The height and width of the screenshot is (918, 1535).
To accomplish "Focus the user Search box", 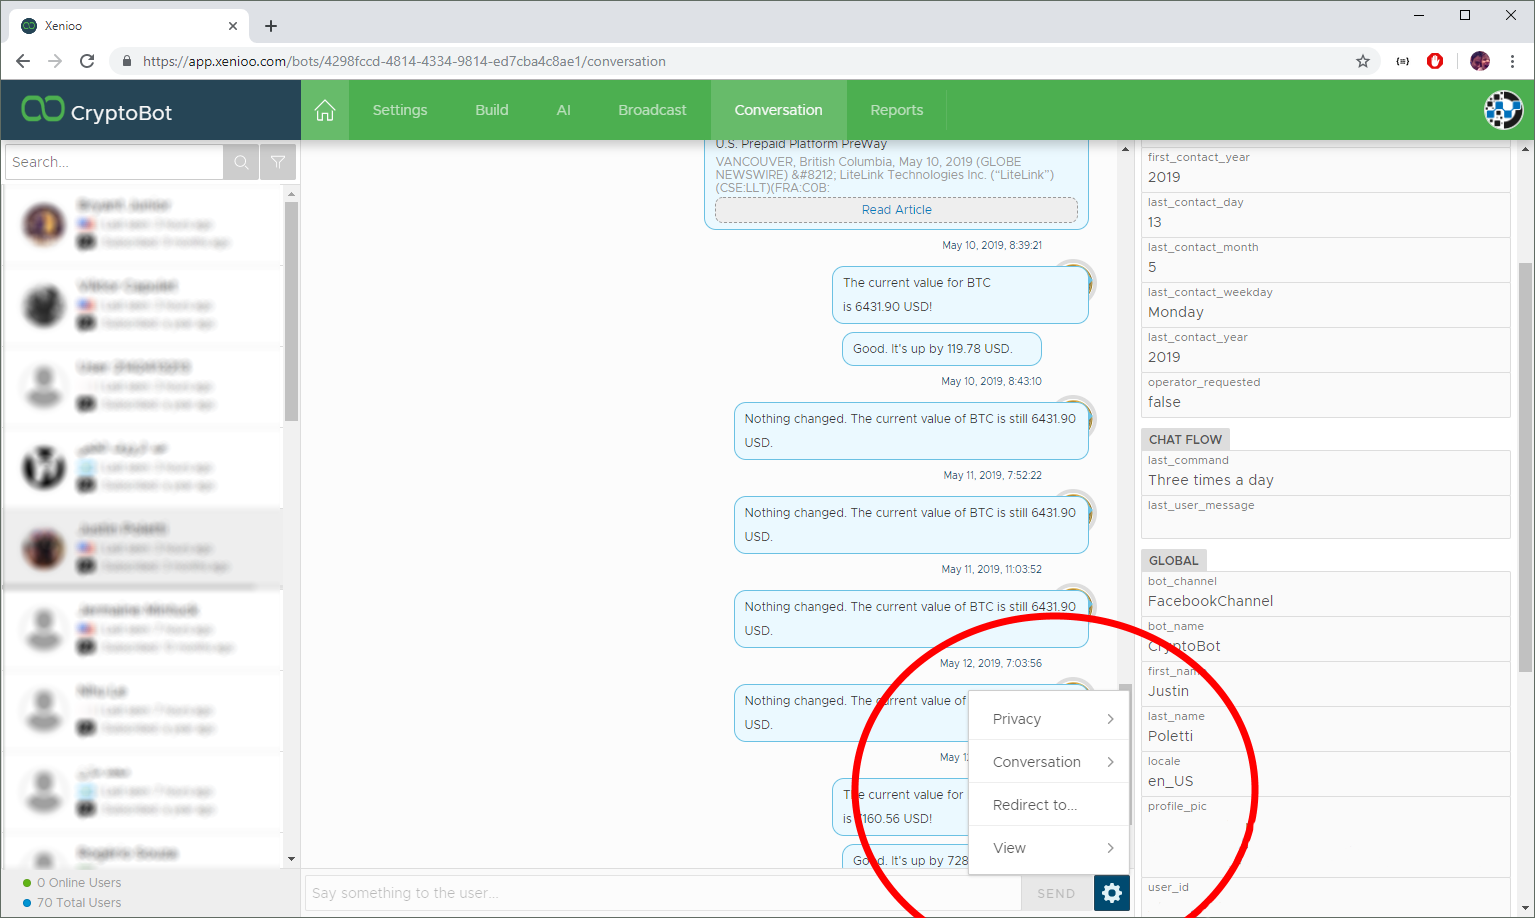I will pyautogui.click(x=113, y=162).
